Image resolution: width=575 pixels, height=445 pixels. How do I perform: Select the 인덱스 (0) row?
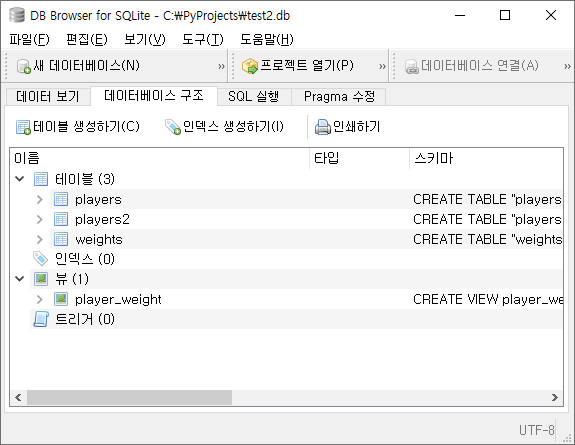click(296, 259)
